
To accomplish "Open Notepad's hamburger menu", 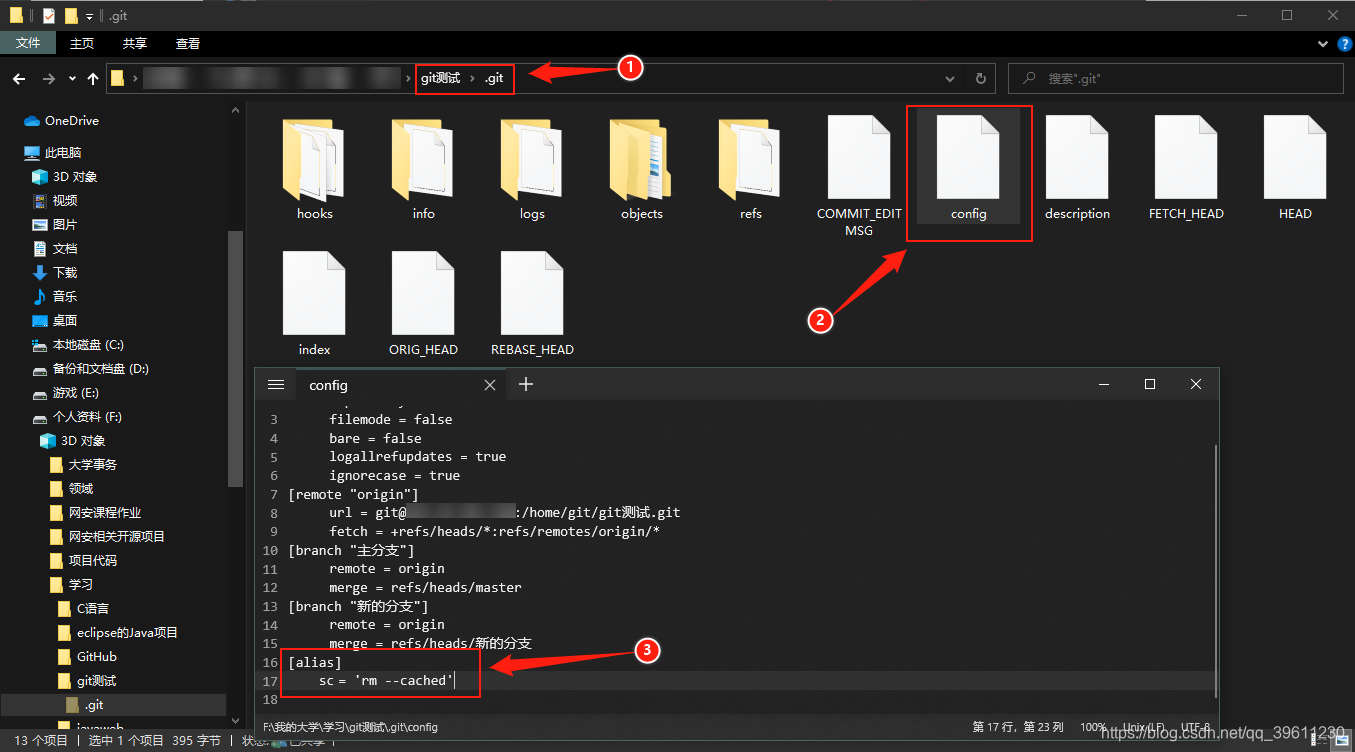I will tap(276, 384).
